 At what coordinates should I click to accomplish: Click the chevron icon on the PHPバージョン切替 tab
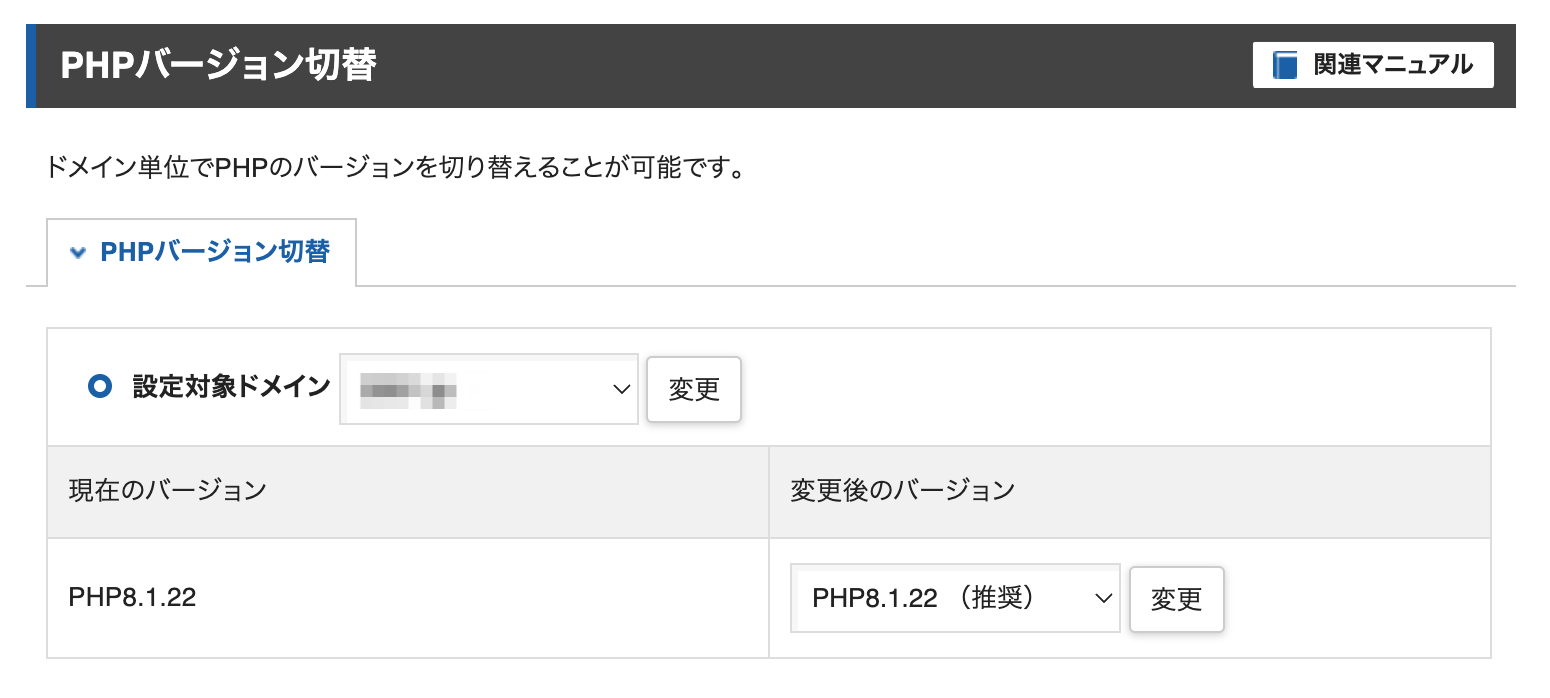(x=78, y=252)
